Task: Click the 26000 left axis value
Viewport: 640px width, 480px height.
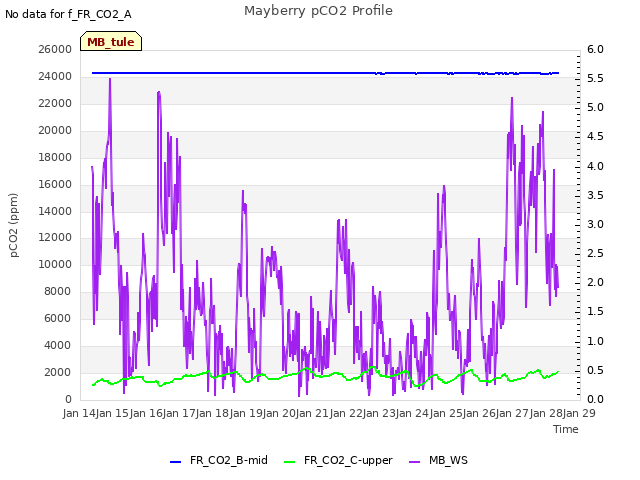Action: [x=55, y=49]
